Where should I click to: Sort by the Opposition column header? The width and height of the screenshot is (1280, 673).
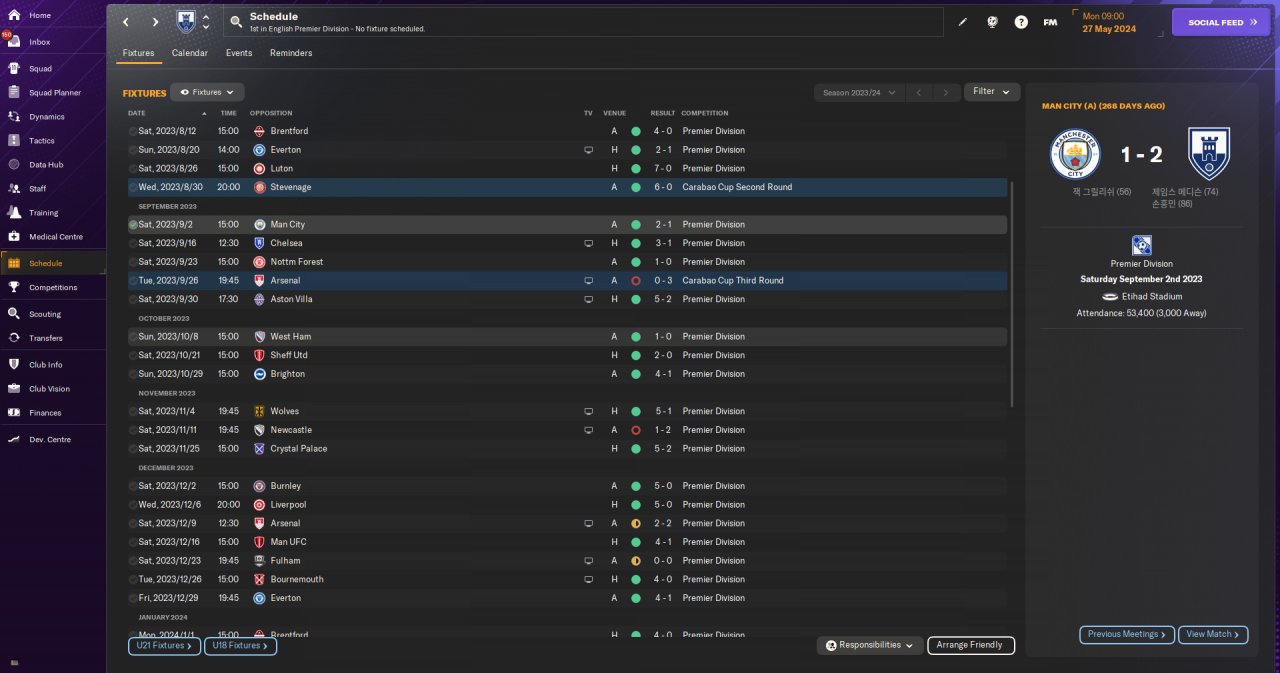click(x=271, y=113)
